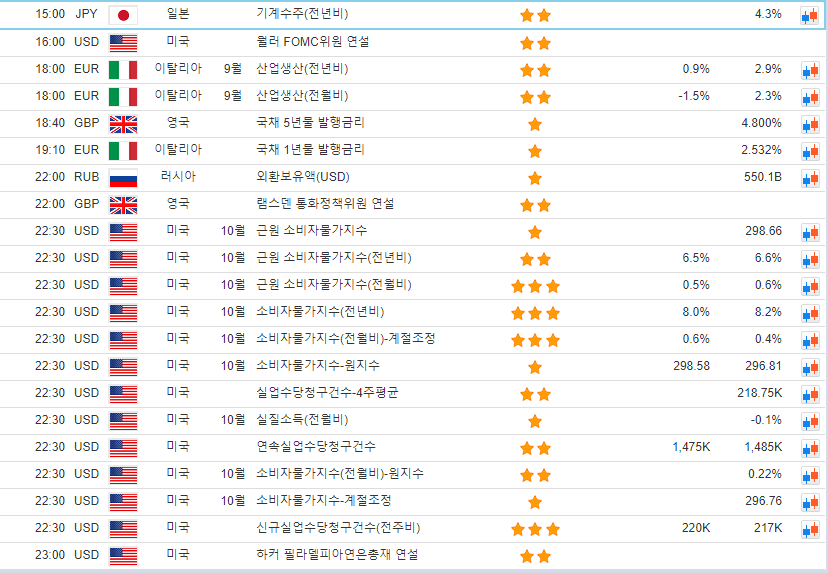Click Russia flag icon in 22:00 row
828x573 pixels.
[123, 178]
